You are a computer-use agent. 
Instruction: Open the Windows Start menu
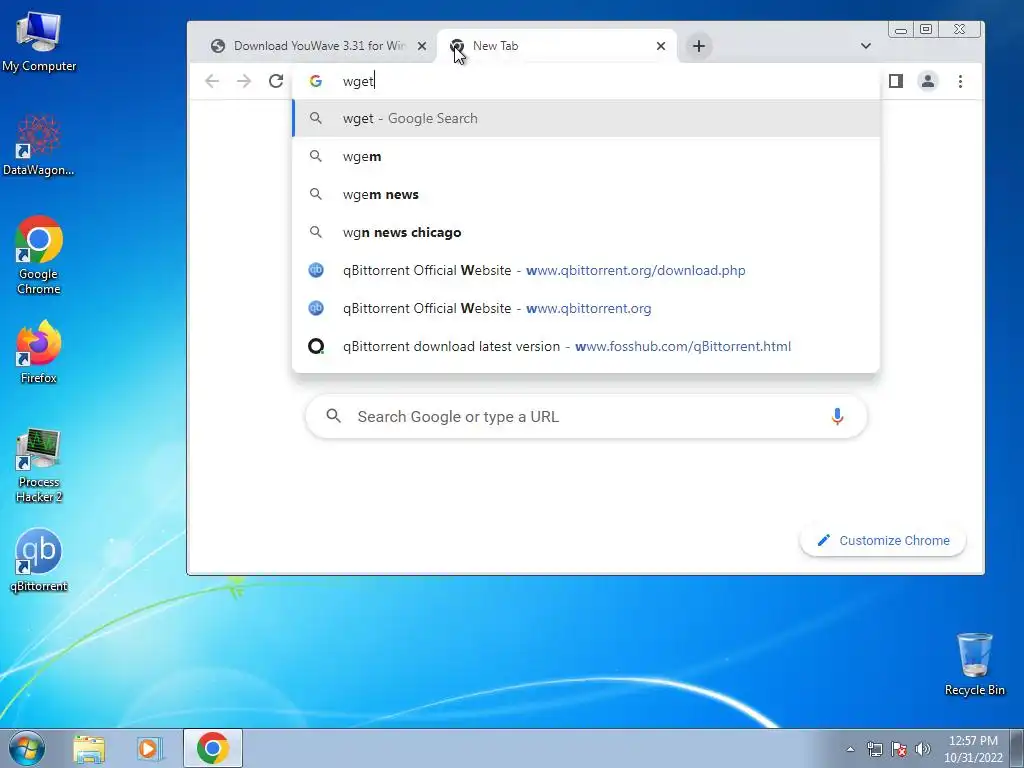pyautogui.click(x=27, y=748)
